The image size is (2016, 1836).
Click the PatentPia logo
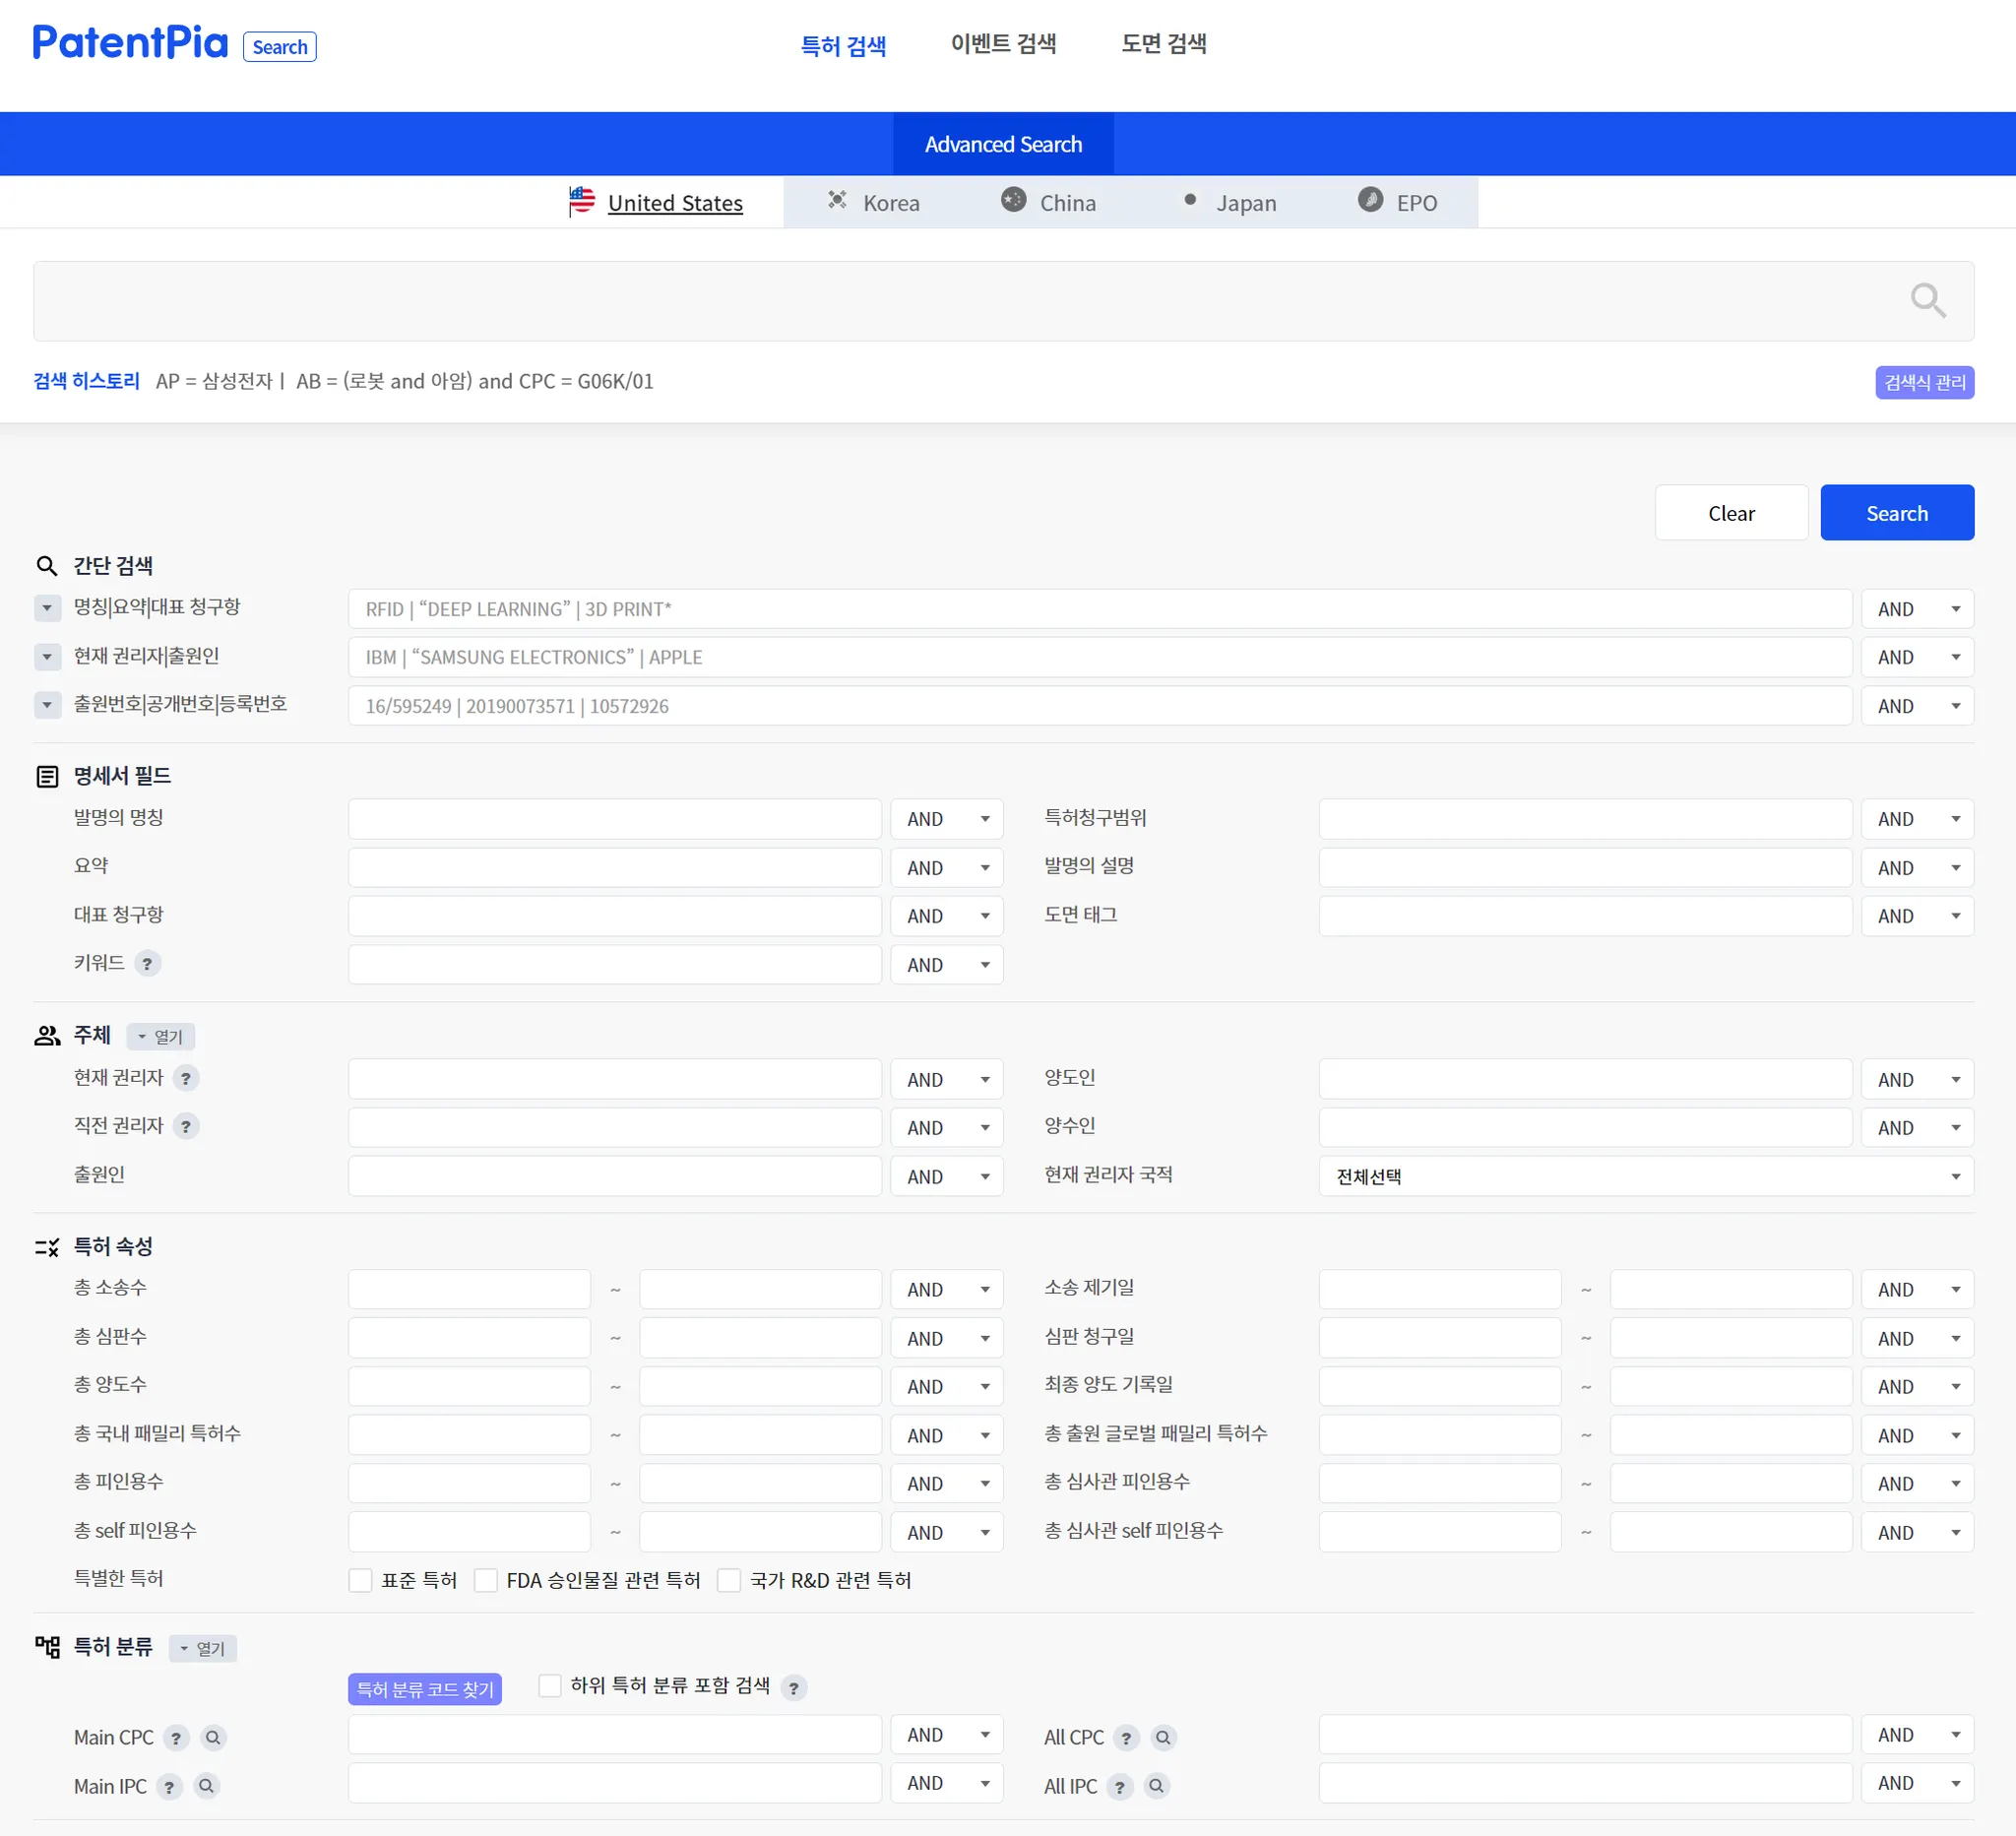coord(131,43)
